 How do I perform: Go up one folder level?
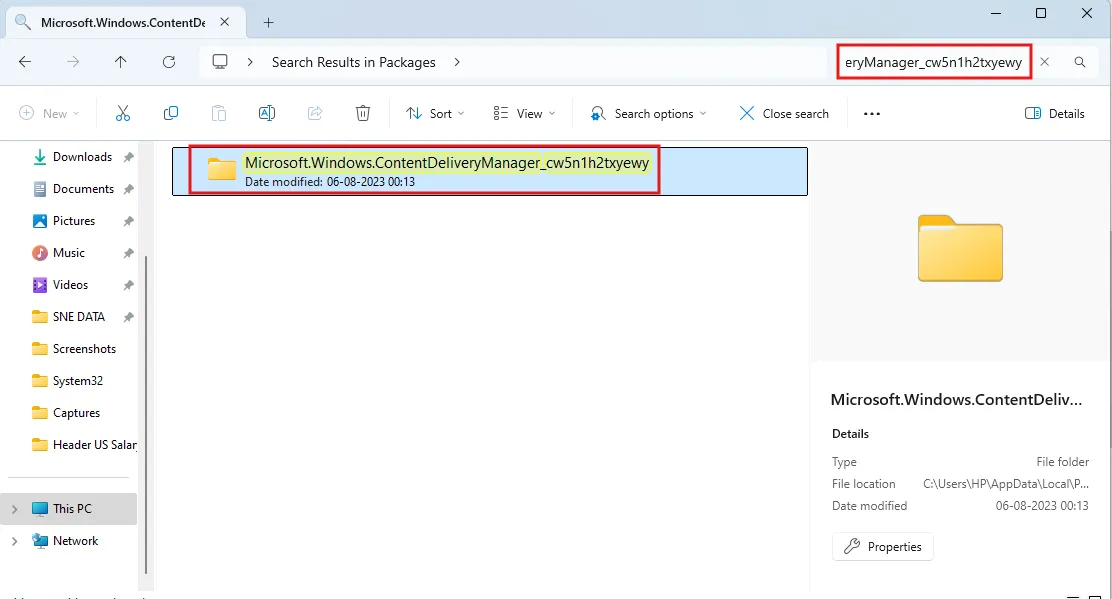[121, 62]
